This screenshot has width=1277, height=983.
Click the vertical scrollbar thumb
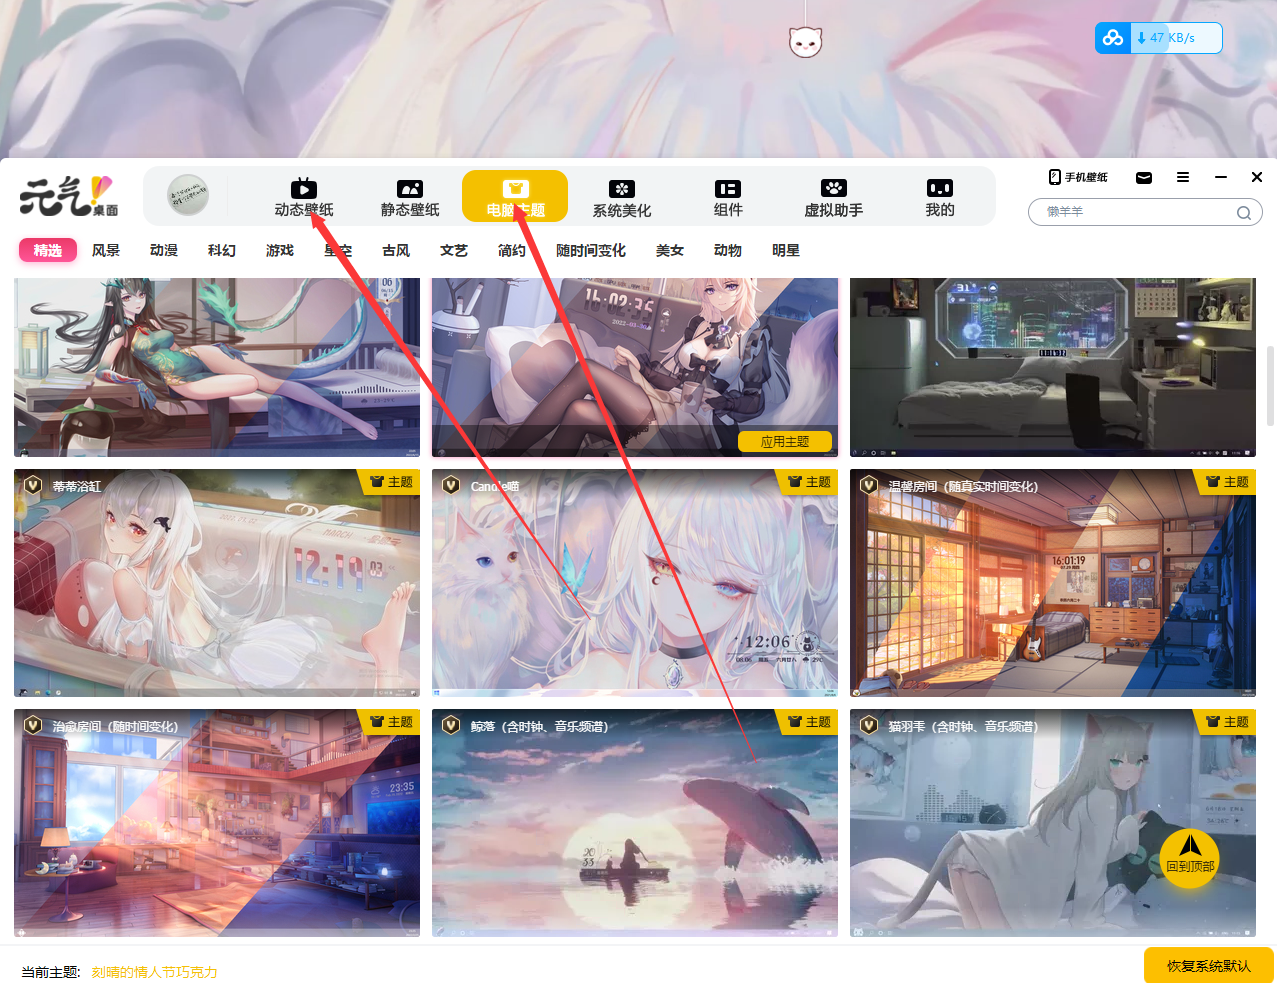(1270, 386)
